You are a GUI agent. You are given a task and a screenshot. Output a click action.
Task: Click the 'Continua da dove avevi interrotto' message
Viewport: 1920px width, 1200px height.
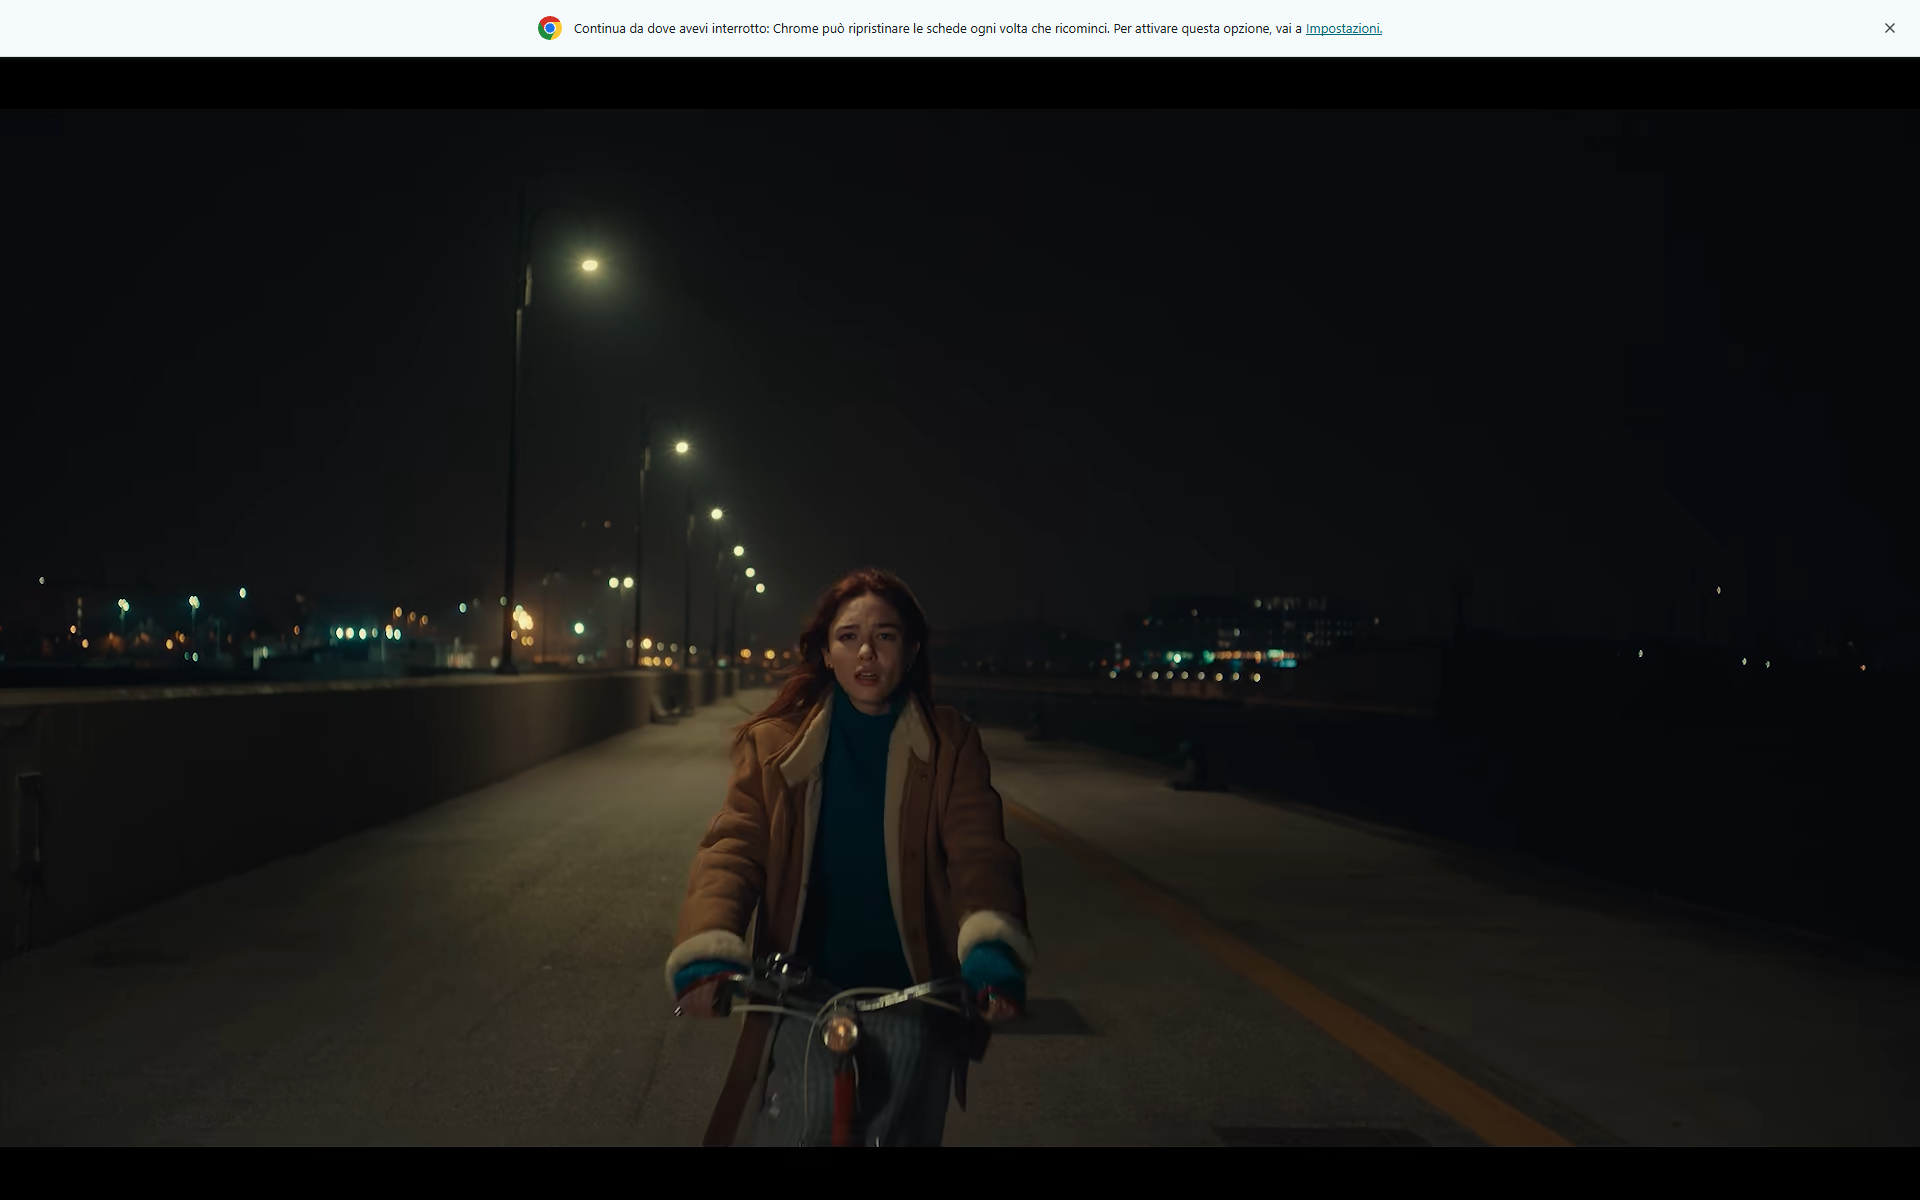tap(977, 29)
